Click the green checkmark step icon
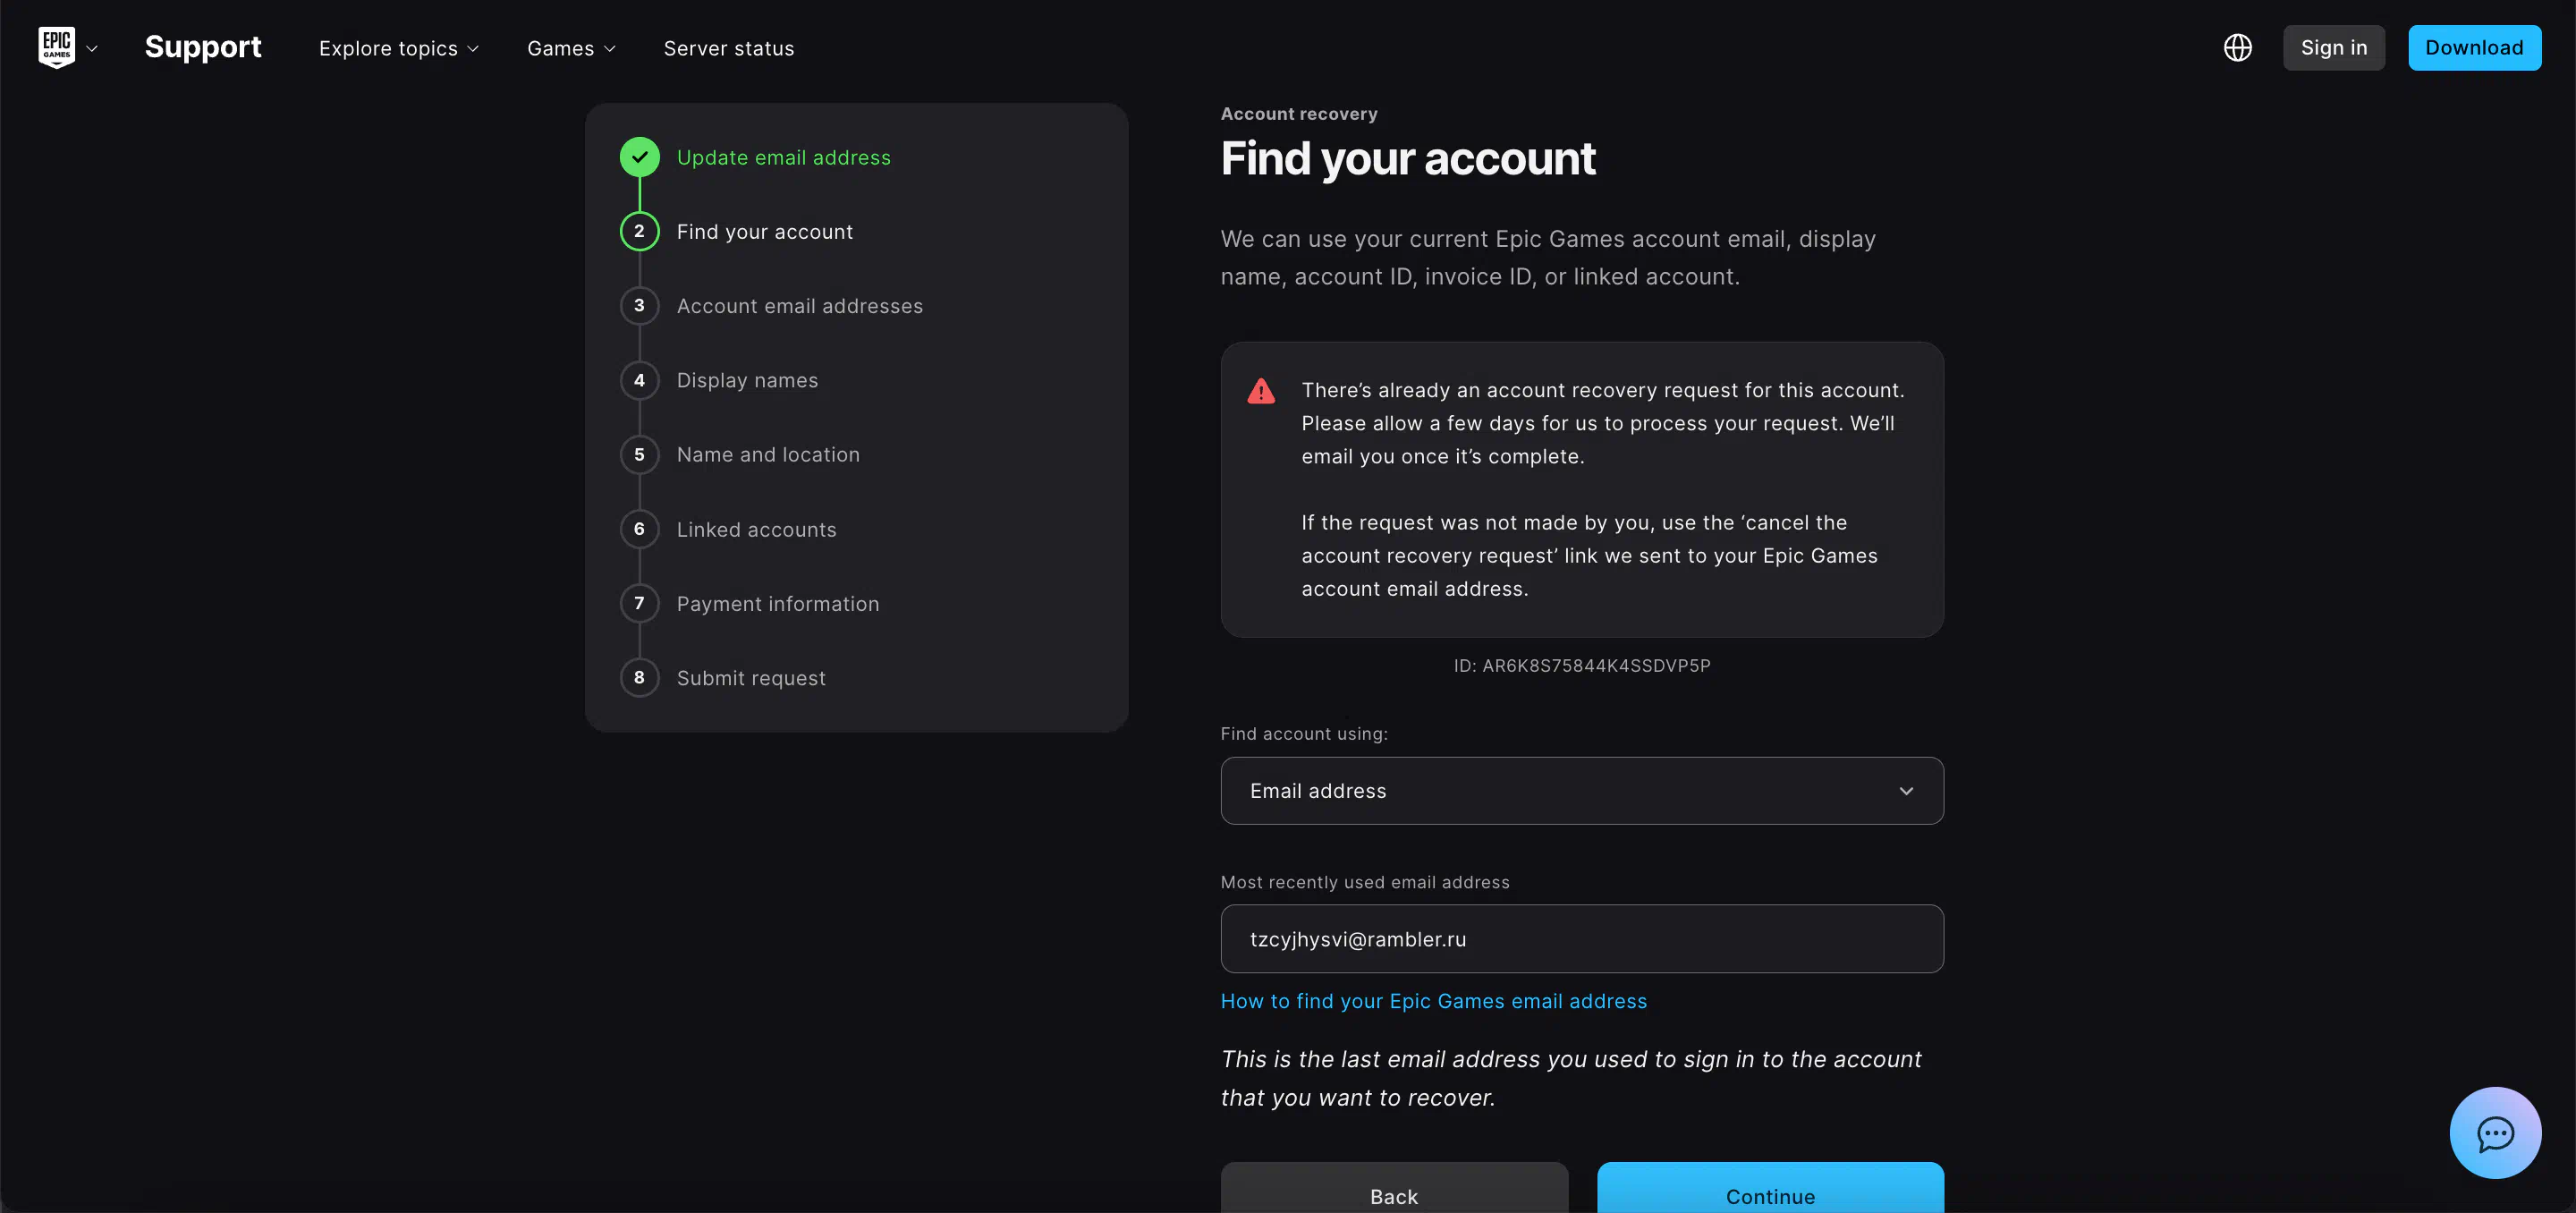 pos(639,157)
